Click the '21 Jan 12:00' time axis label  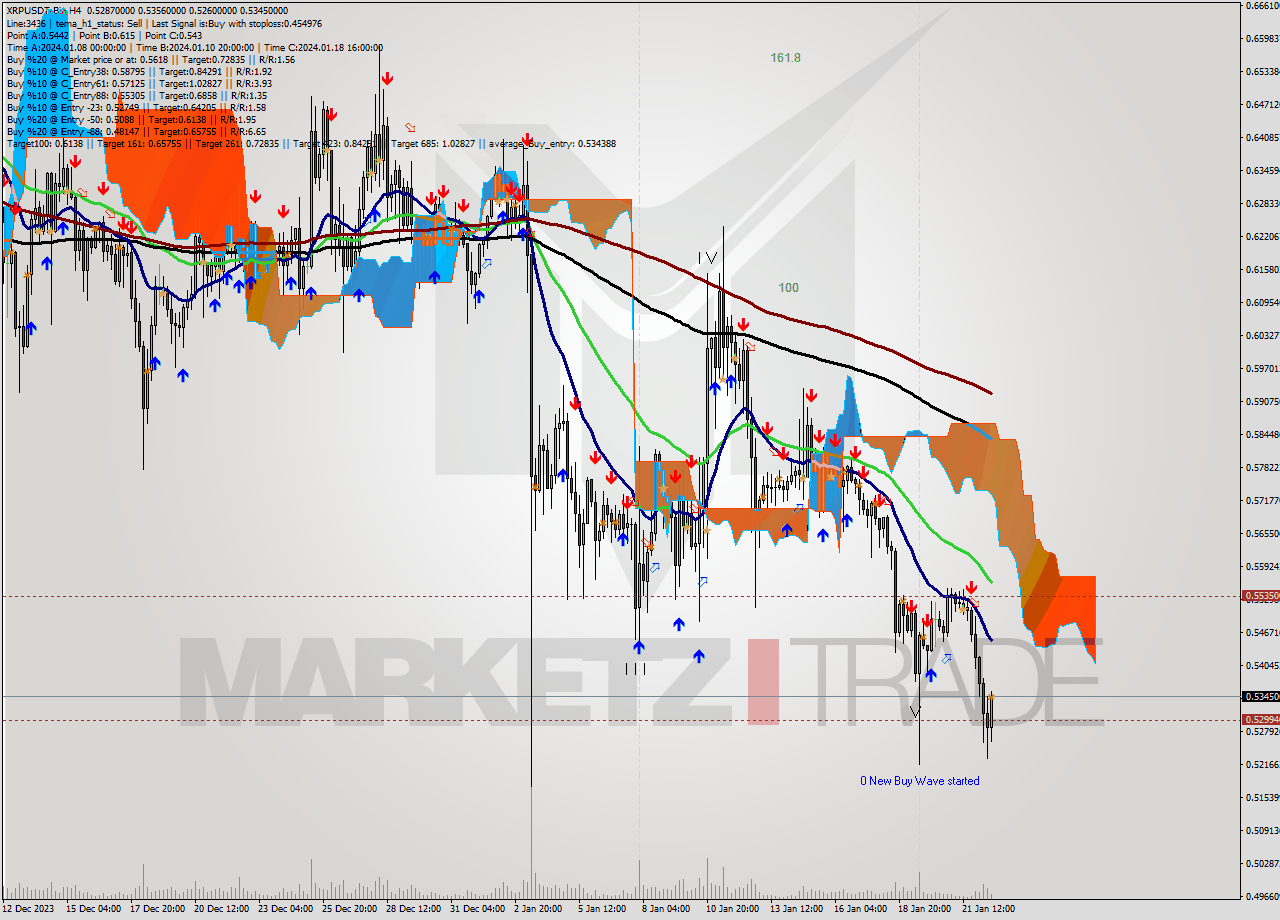point(988,909)
